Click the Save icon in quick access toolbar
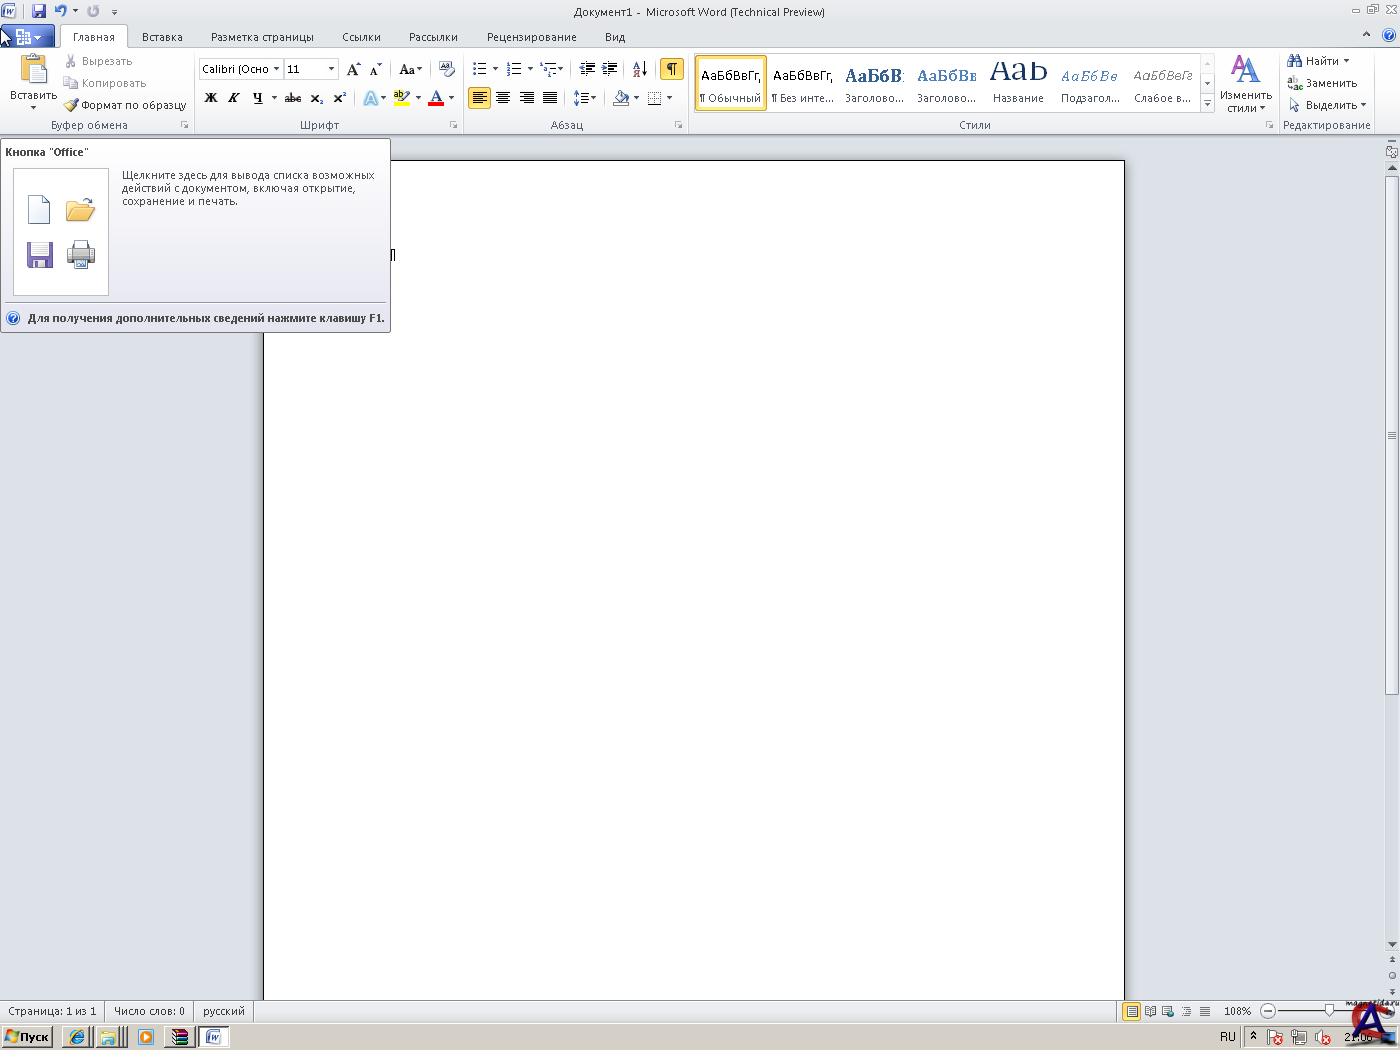Viewport: 1400px width, 1050px height. pyautogui.click(x=39, y=11)
